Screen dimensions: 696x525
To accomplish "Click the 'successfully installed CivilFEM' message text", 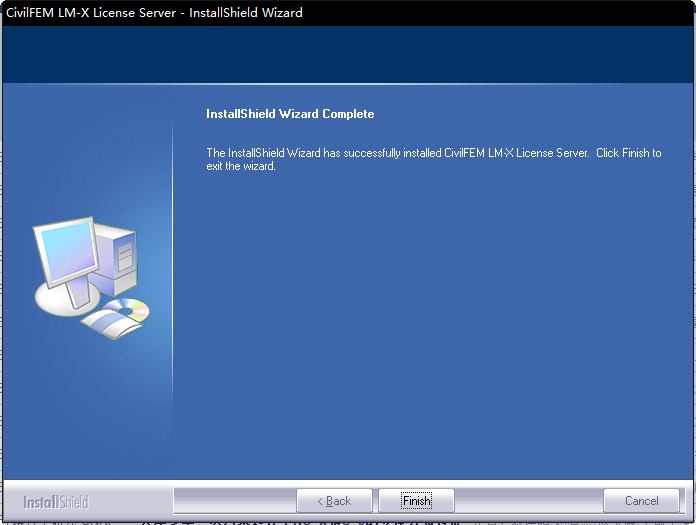I will (x=433, y=159).
